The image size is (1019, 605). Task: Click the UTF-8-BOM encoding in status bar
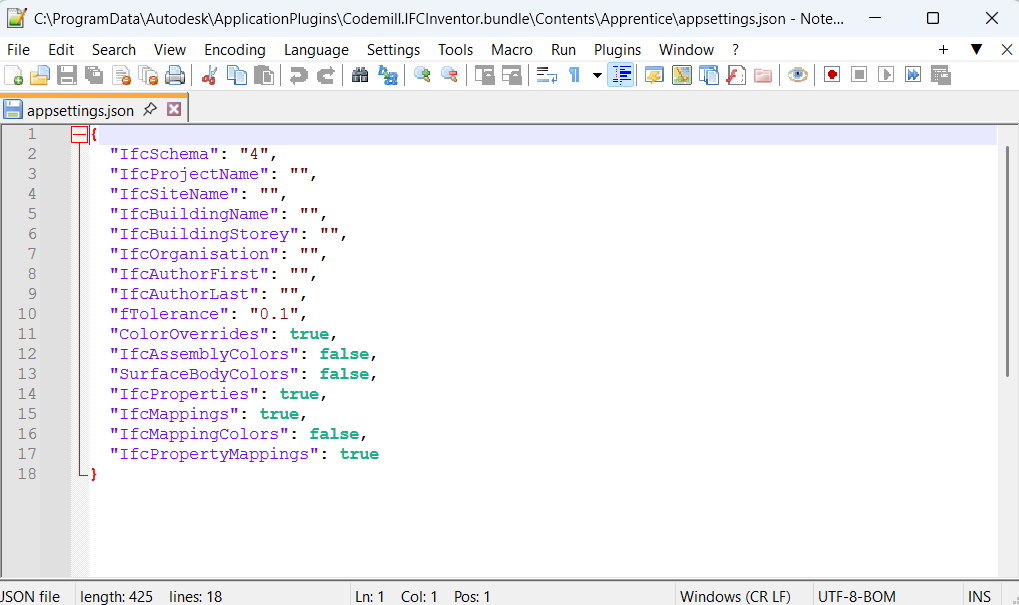(858, 596)
